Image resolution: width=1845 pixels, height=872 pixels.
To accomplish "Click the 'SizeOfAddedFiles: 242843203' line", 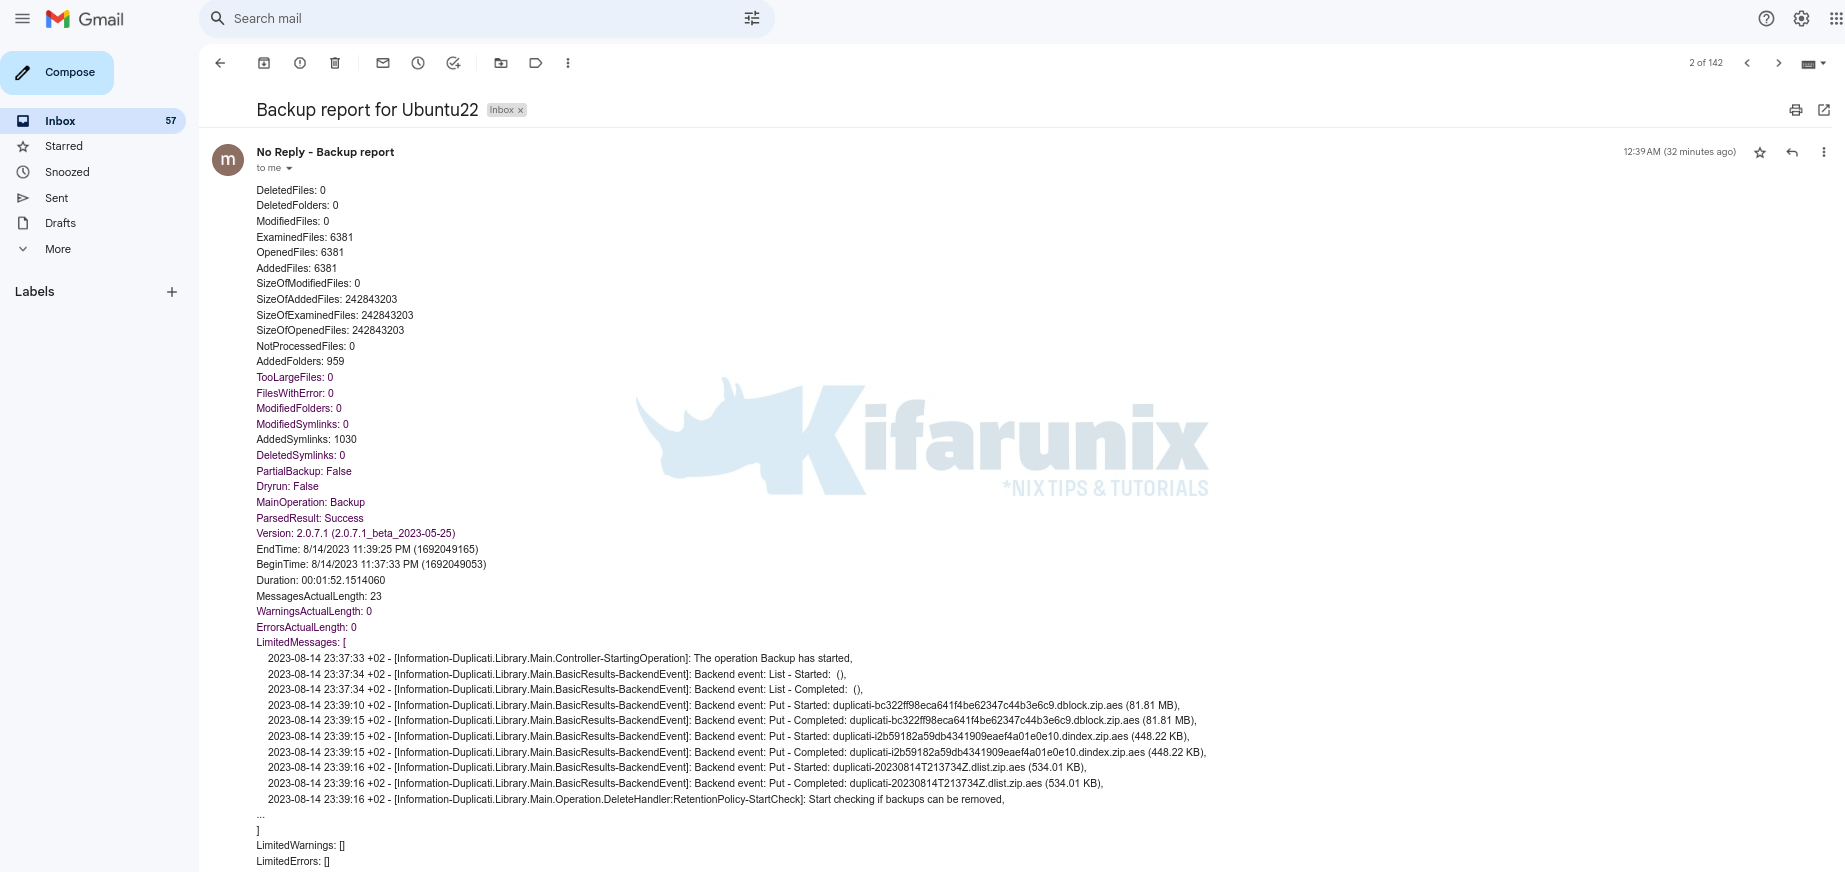I will pyautogui.click(x=326, y=299).
